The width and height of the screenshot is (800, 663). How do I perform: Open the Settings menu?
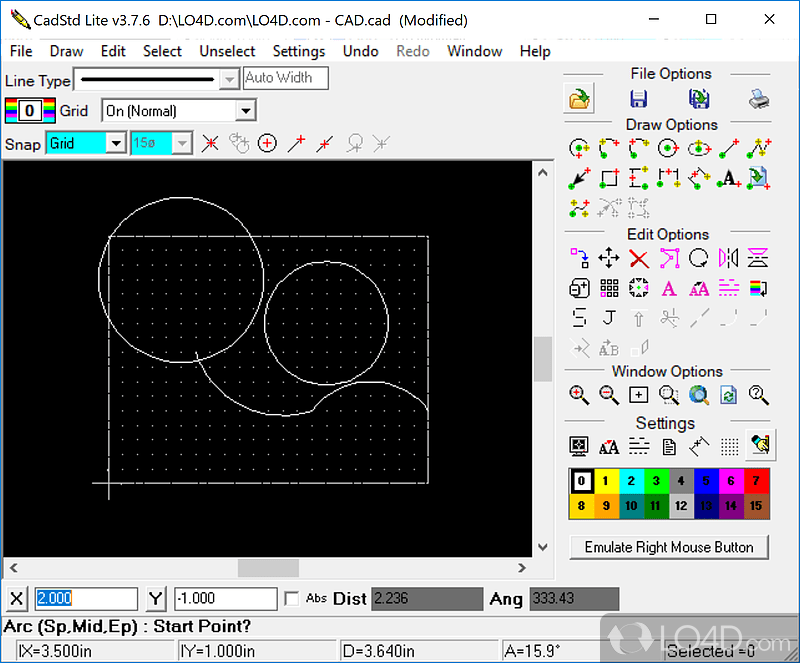(x=299, y=51)
